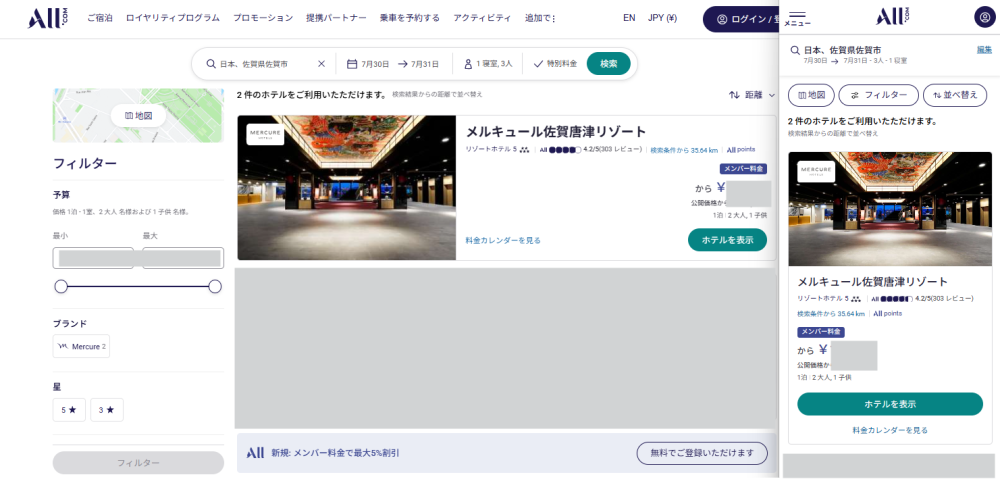Click desktop 検索条件から 35.64 km link

click(x=684, y=151)
